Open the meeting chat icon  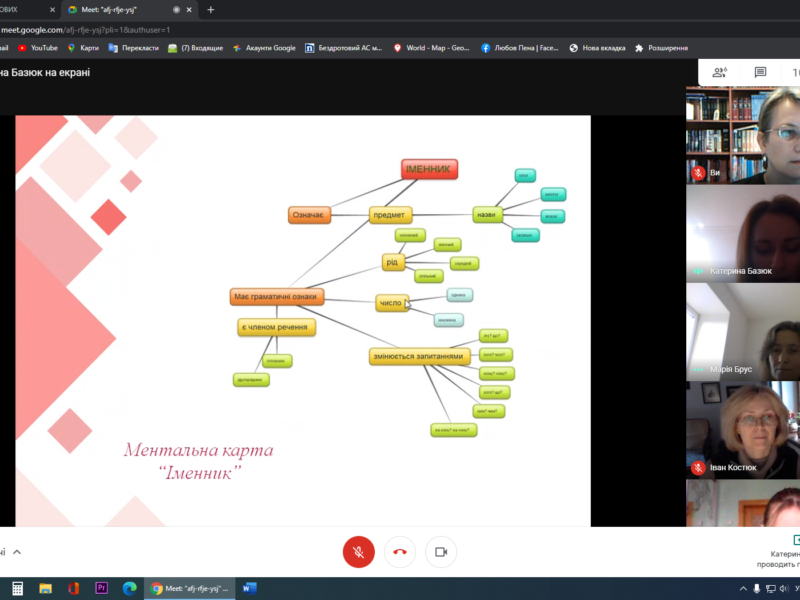[760, 72]
